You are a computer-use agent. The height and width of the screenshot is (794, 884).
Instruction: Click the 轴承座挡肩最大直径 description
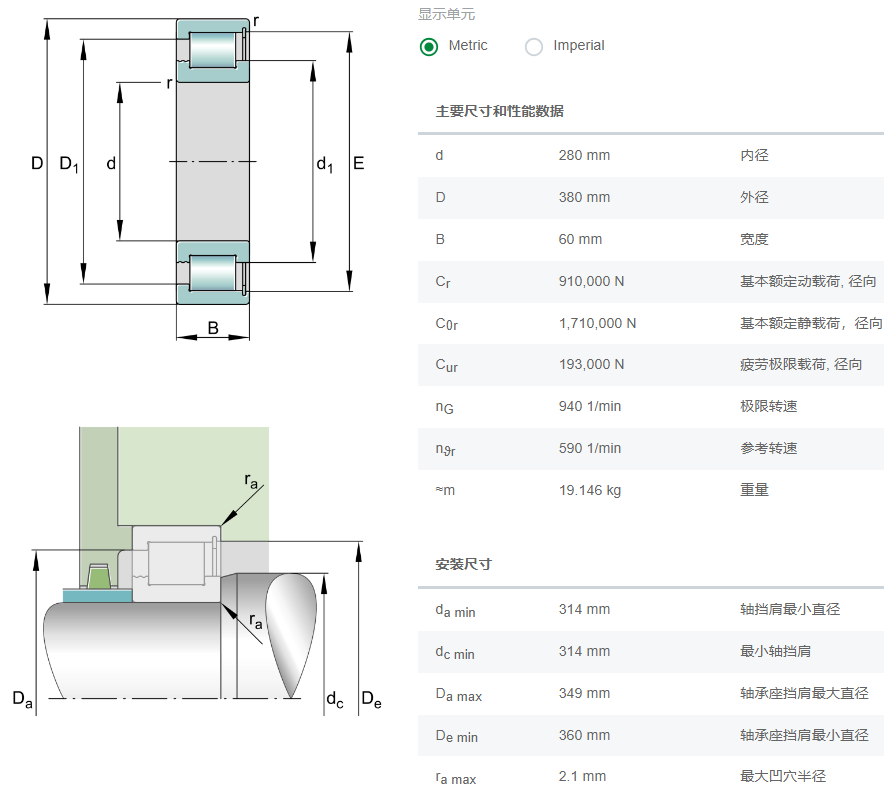[x=804, y=693]
